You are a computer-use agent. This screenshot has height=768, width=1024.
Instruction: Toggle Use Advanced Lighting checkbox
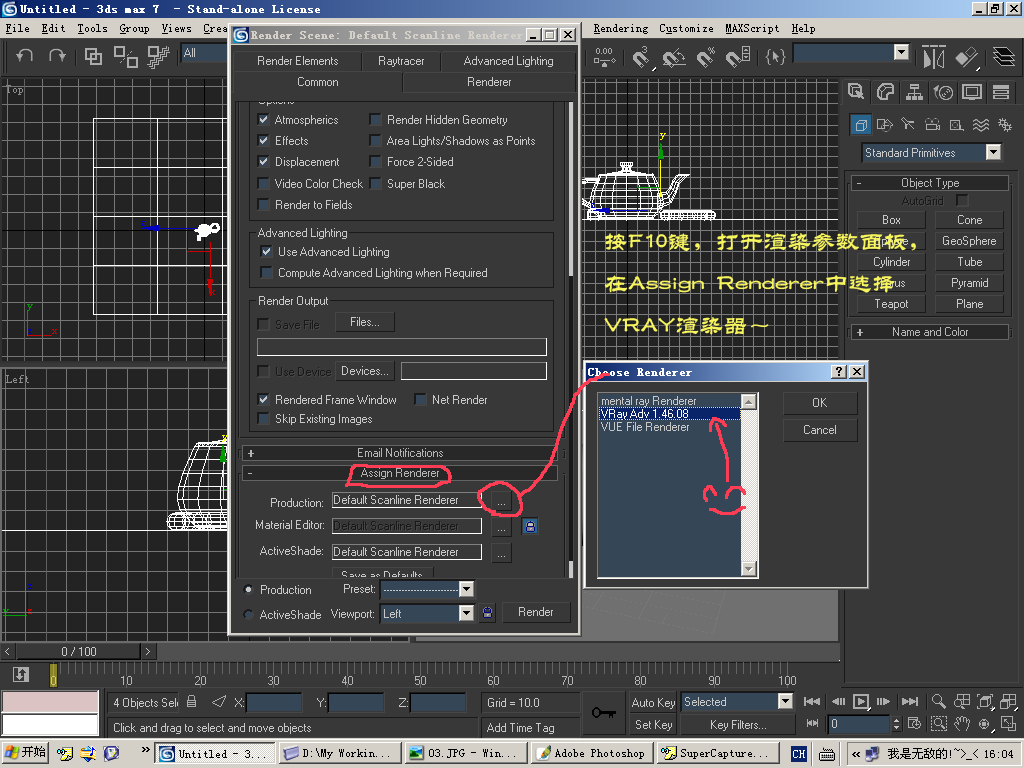point(266,251)
